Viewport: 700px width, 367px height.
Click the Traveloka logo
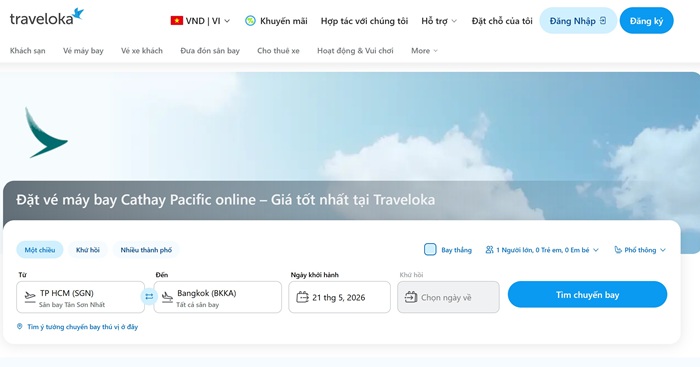pyautogui.click(x=46, y=18)
